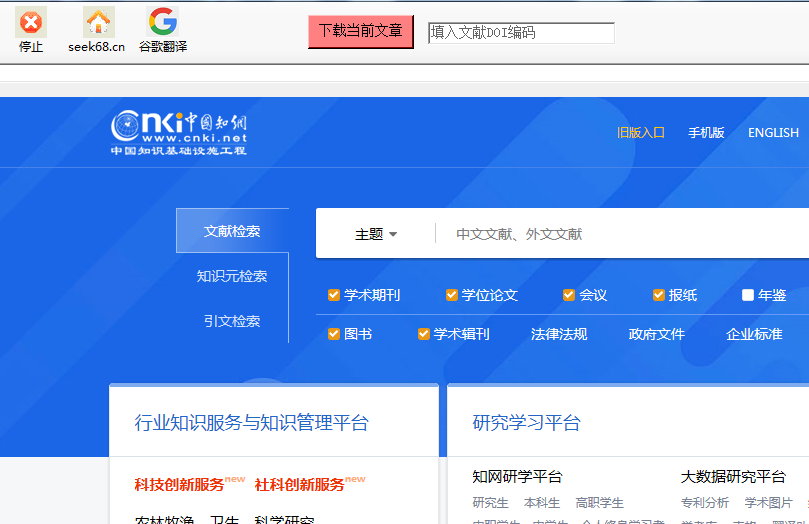Select the 知识元检索 tab
This screenshot has width=809, height=524.
[232, 276]
